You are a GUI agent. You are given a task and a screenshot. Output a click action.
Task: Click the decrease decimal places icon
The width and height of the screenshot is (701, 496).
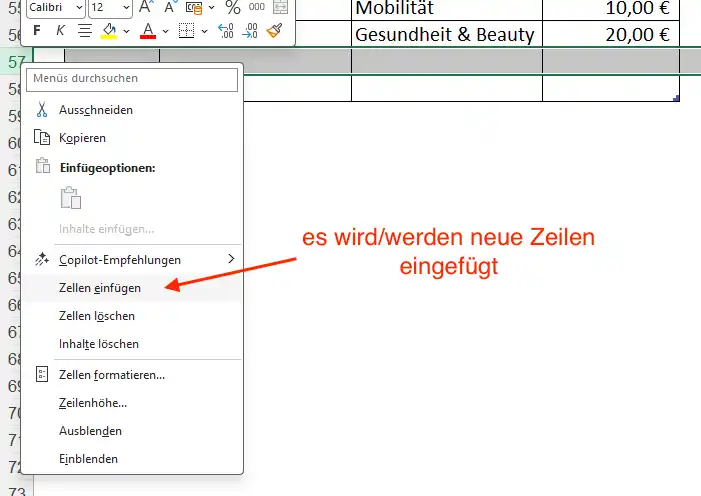[250, 31]
